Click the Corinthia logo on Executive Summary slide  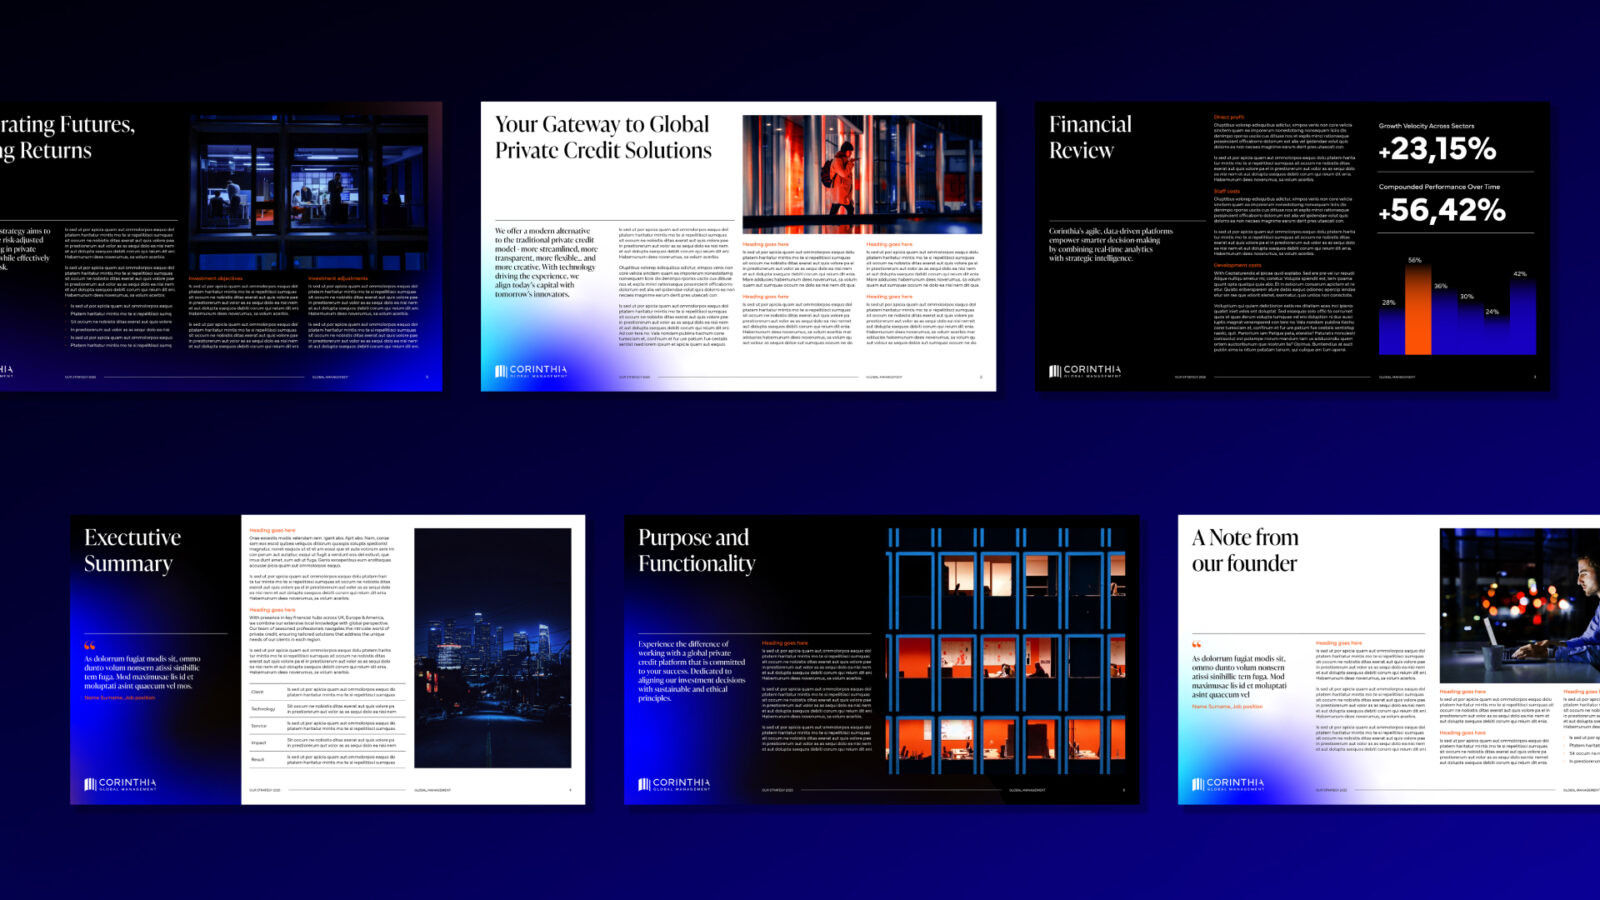point(120,784)
